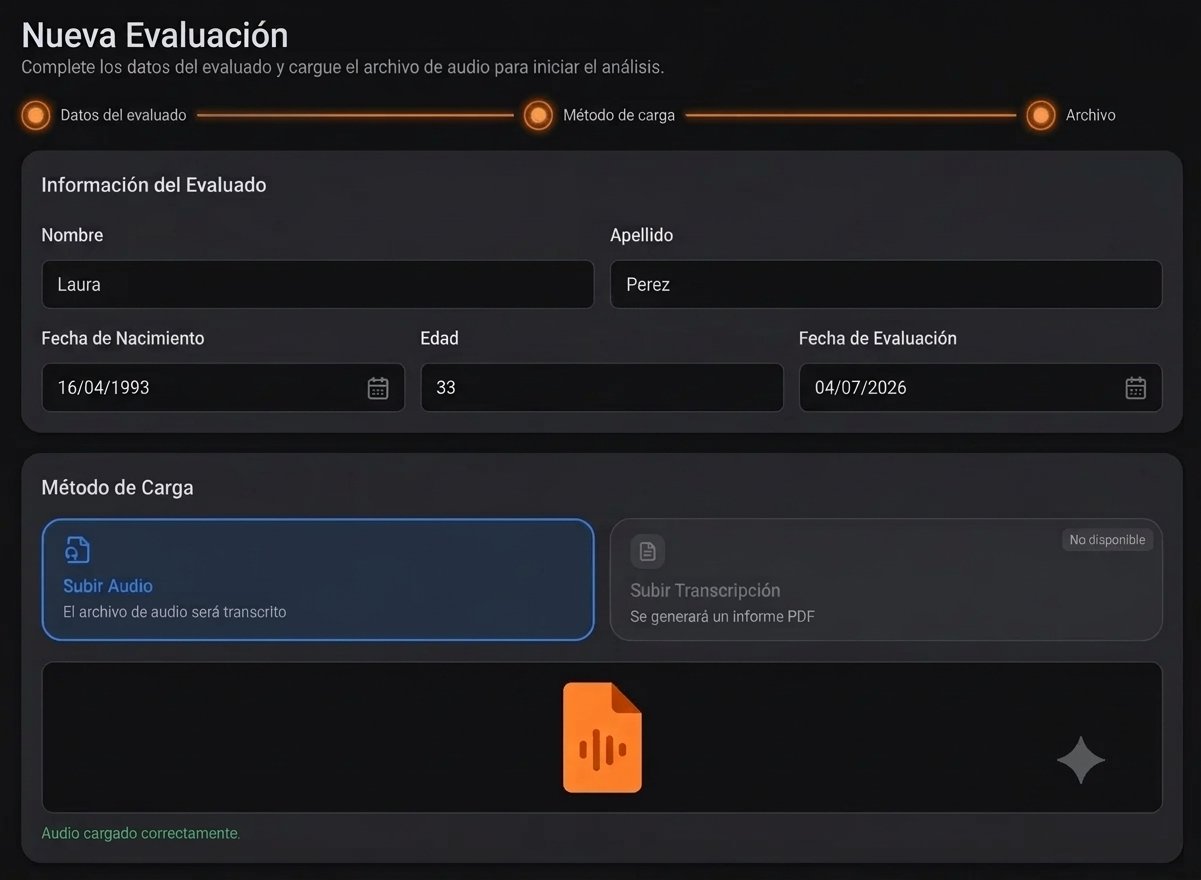Click the Se generará un informe PDF text
The width and height of the screenshot is (1201, 880).
coord(722,617)
